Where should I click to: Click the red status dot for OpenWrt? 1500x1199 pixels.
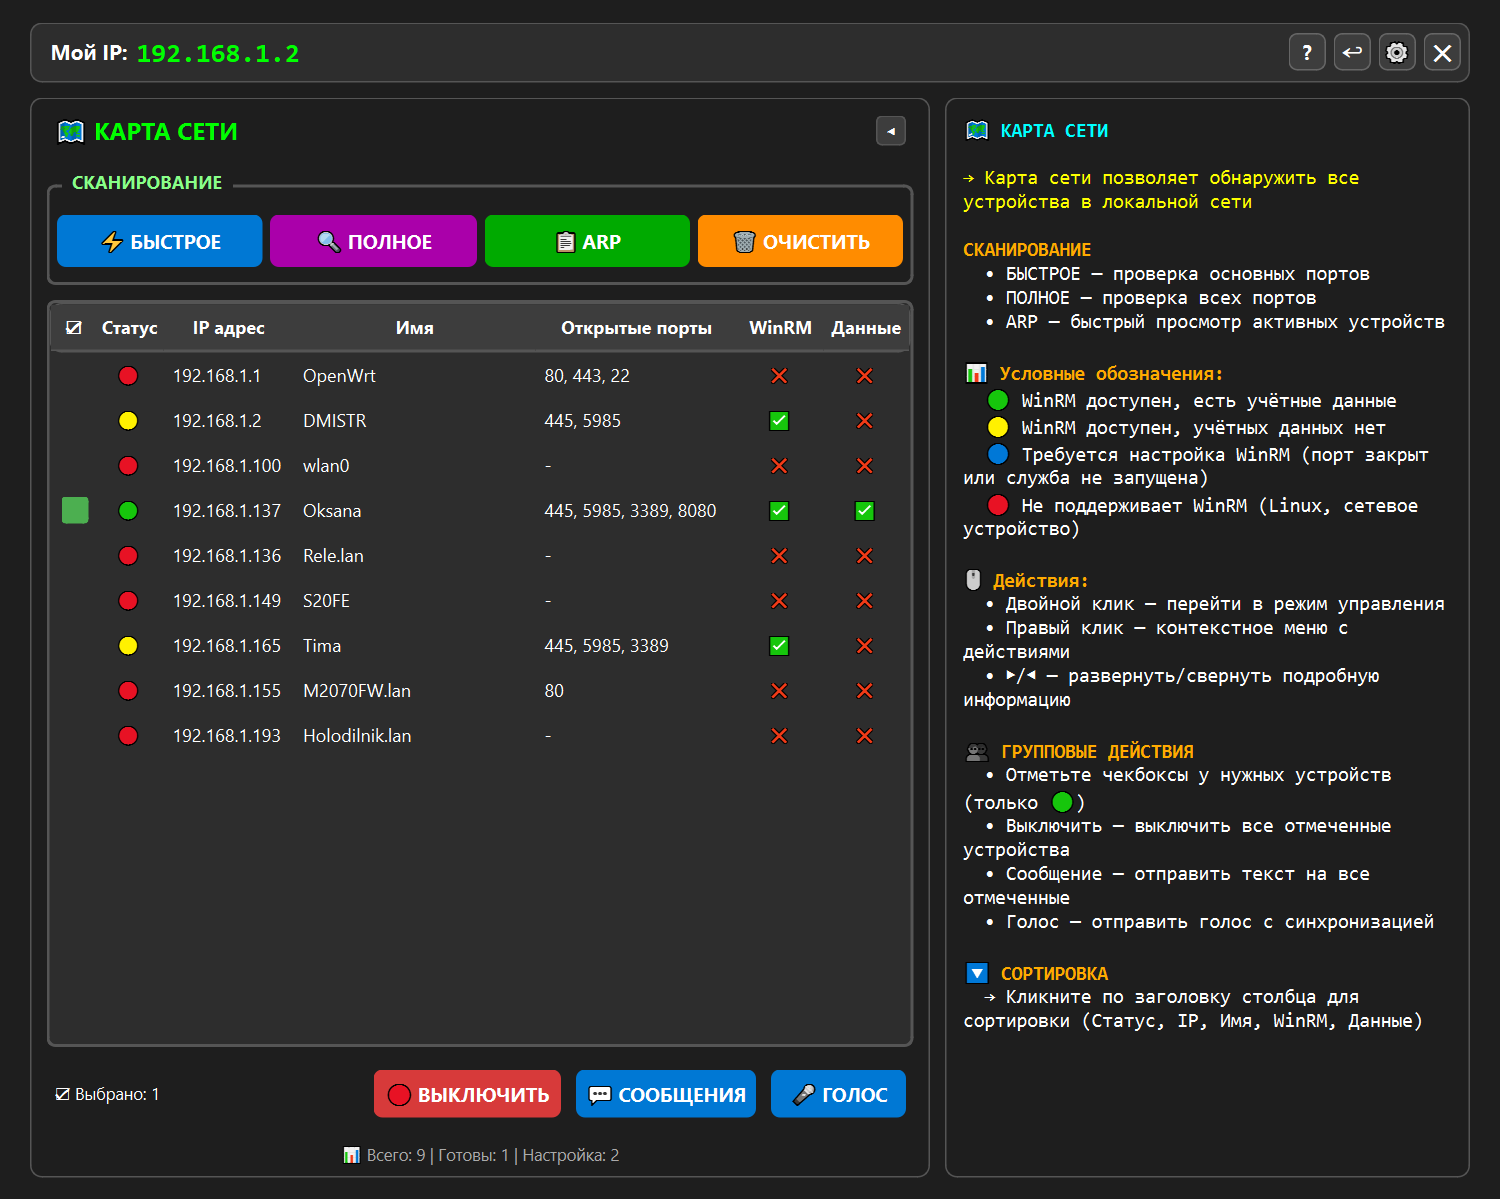(128, 376)
